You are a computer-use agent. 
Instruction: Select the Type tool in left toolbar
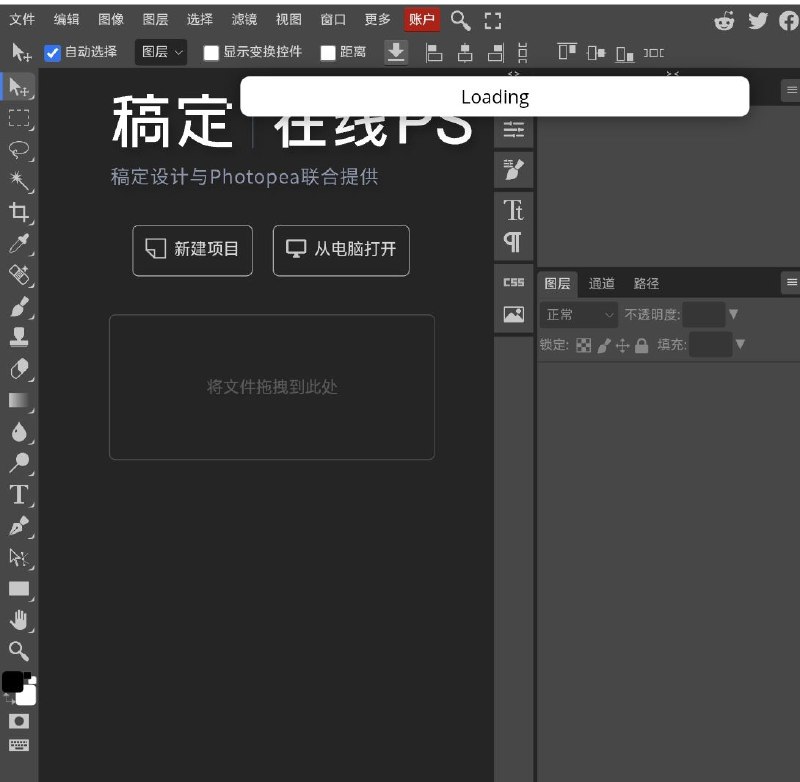(19, 494)
